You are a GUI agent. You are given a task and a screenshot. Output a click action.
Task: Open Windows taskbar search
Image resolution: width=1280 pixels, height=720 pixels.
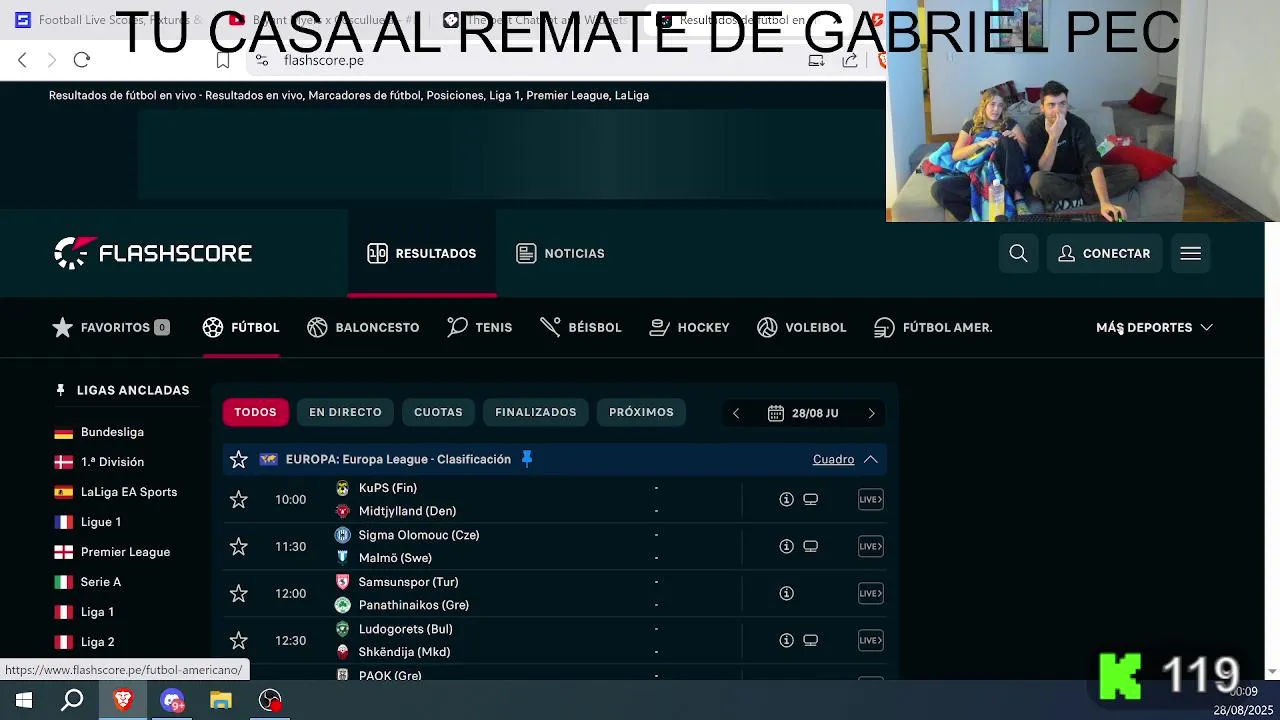[x=73, y=700]
